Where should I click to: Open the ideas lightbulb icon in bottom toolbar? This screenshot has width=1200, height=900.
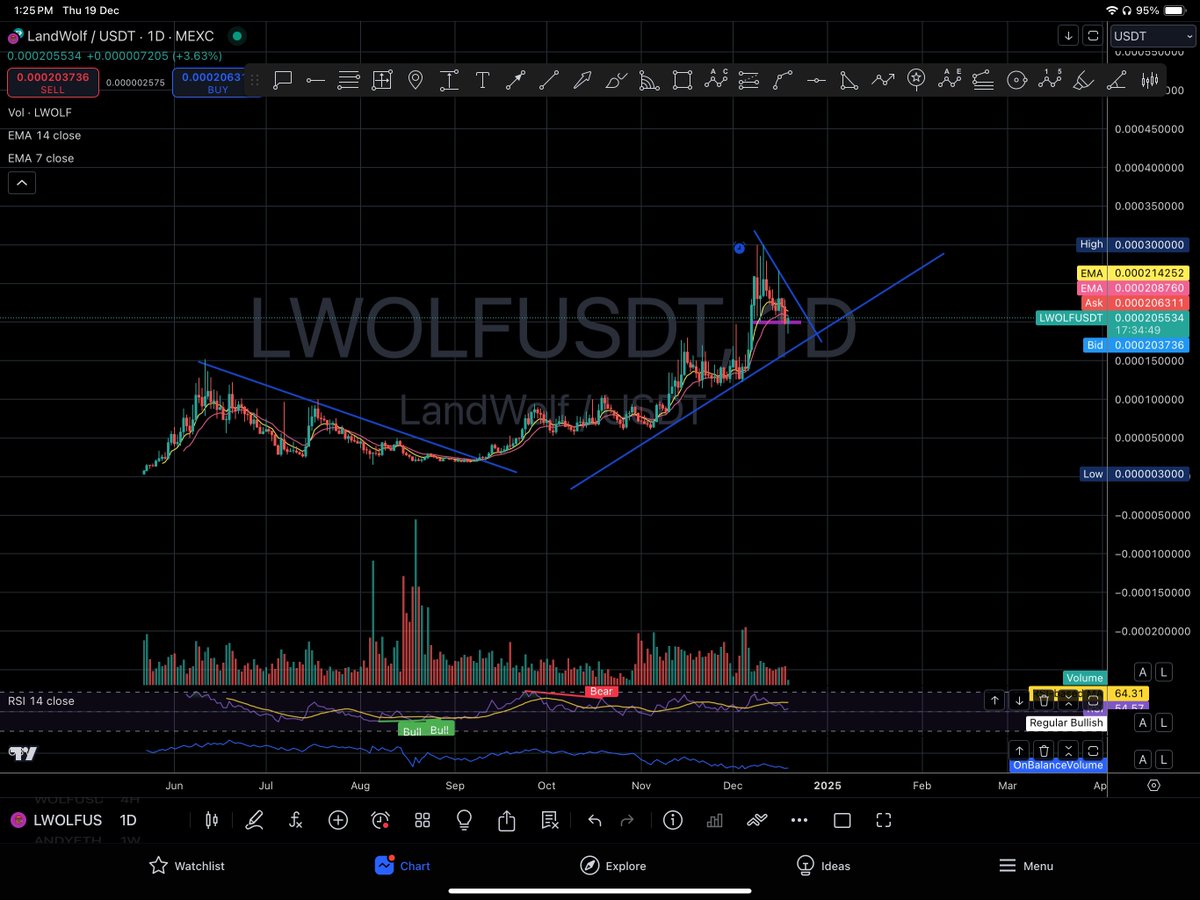pyautogui.click(x=464, y=820)
